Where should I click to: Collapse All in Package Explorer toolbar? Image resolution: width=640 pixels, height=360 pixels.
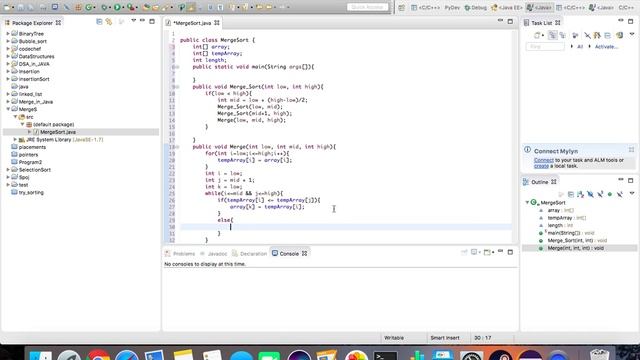tap(99, 22)
